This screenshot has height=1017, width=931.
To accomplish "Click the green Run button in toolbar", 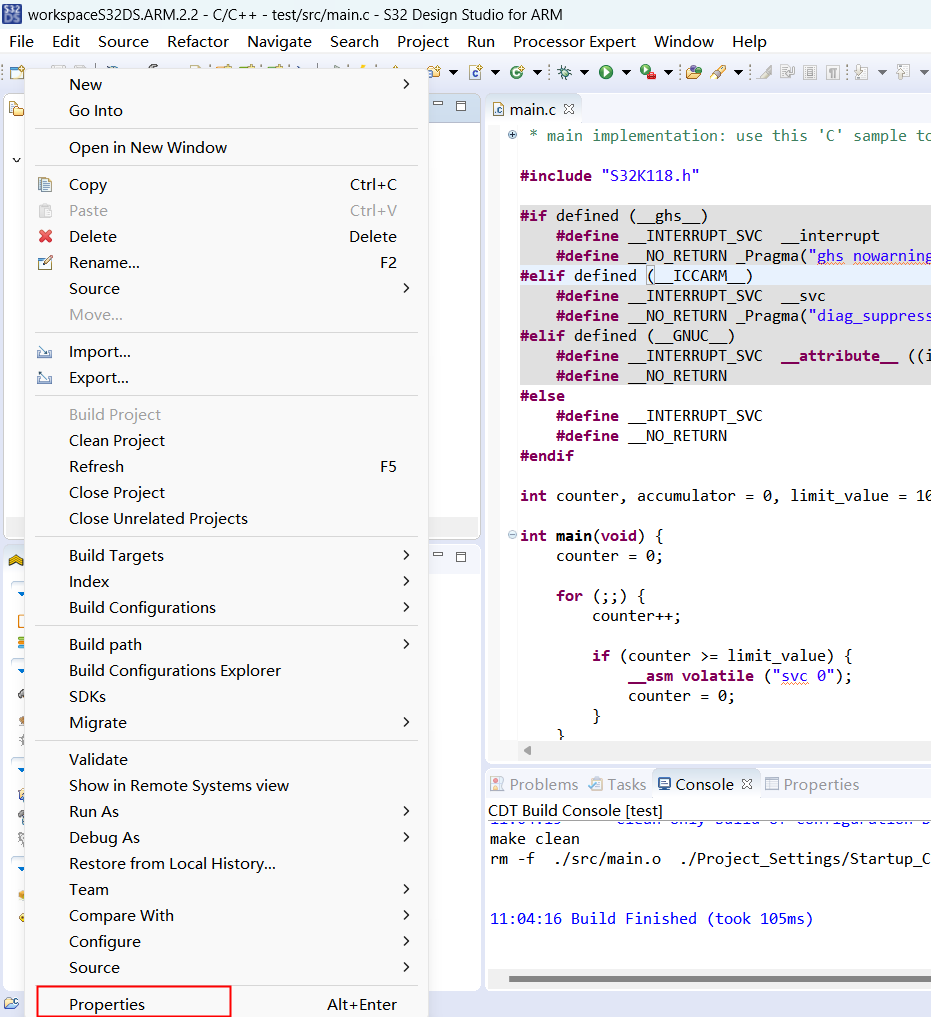I will tap(606, 72).
